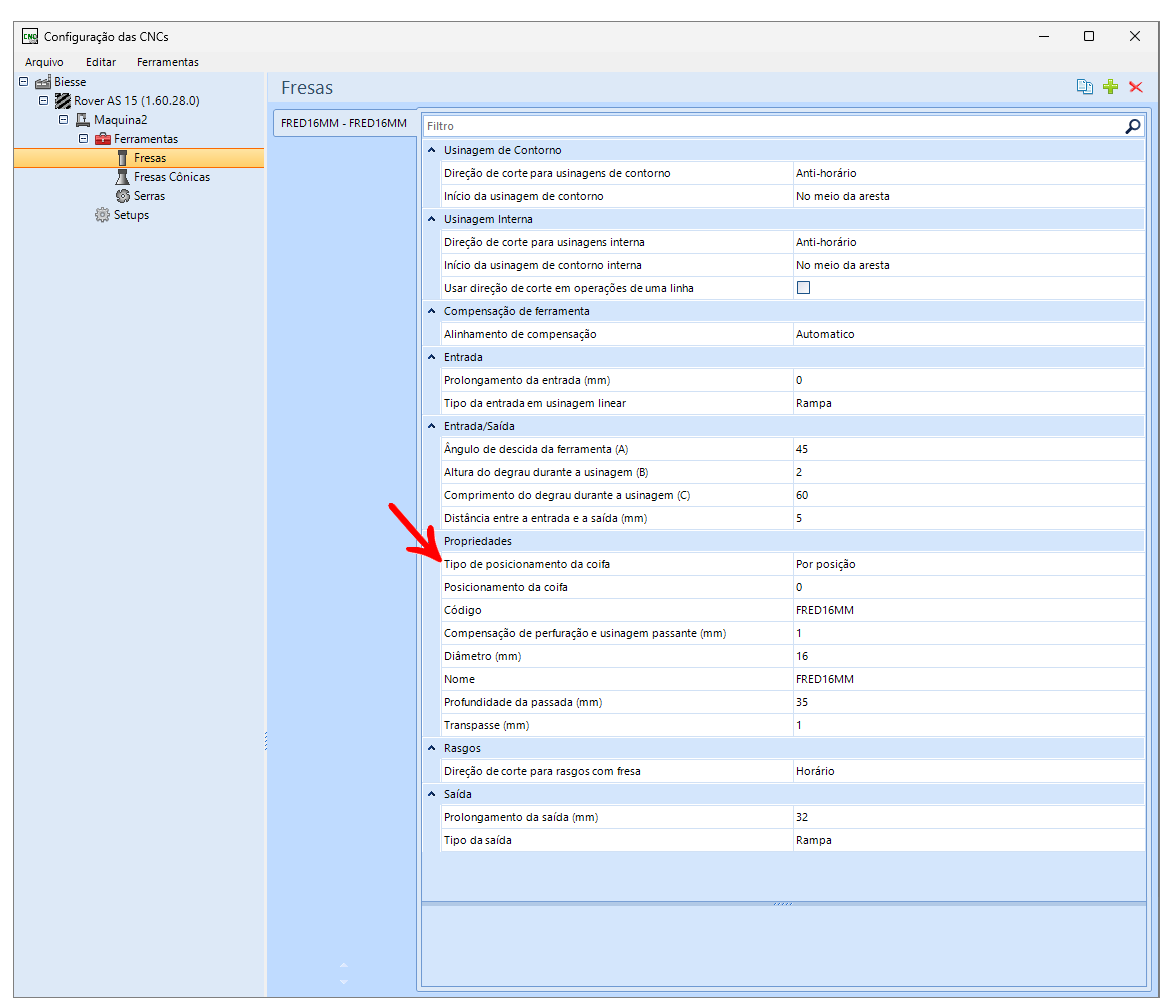Open the Arquivo menu
This screenshot has height=1005, width=1169.
44,62
